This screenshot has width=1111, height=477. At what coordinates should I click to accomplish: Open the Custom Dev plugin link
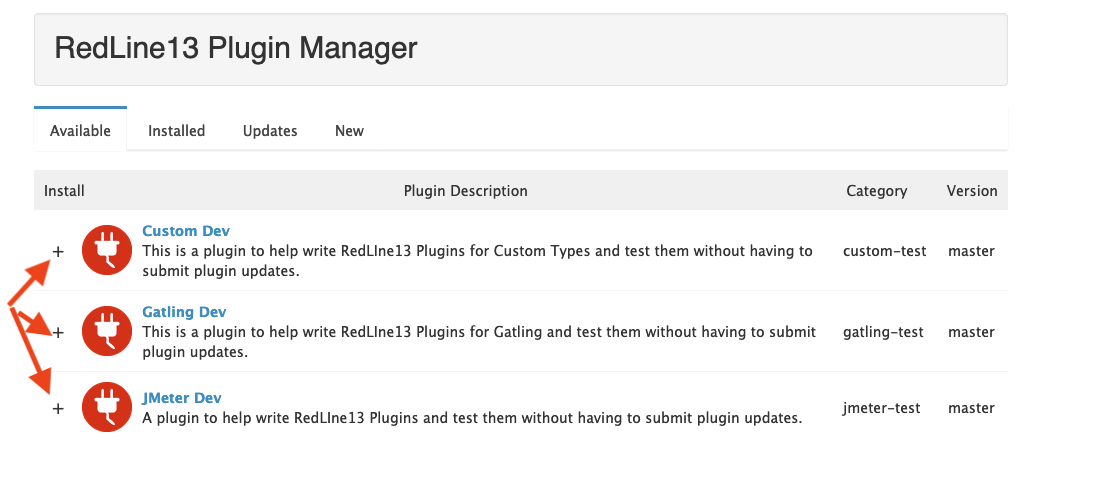point(186,231)
